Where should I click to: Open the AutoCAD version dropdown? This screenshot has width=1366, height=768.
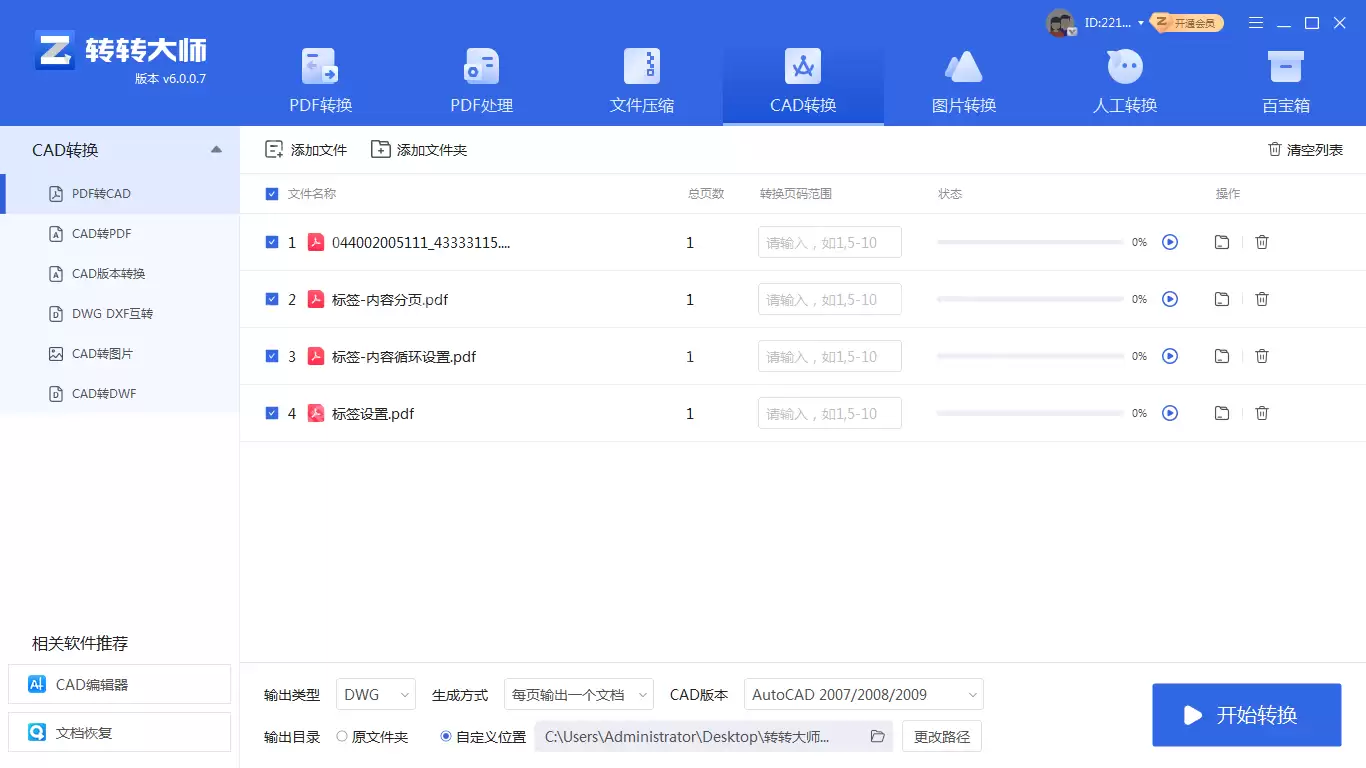tap(862, 694)
